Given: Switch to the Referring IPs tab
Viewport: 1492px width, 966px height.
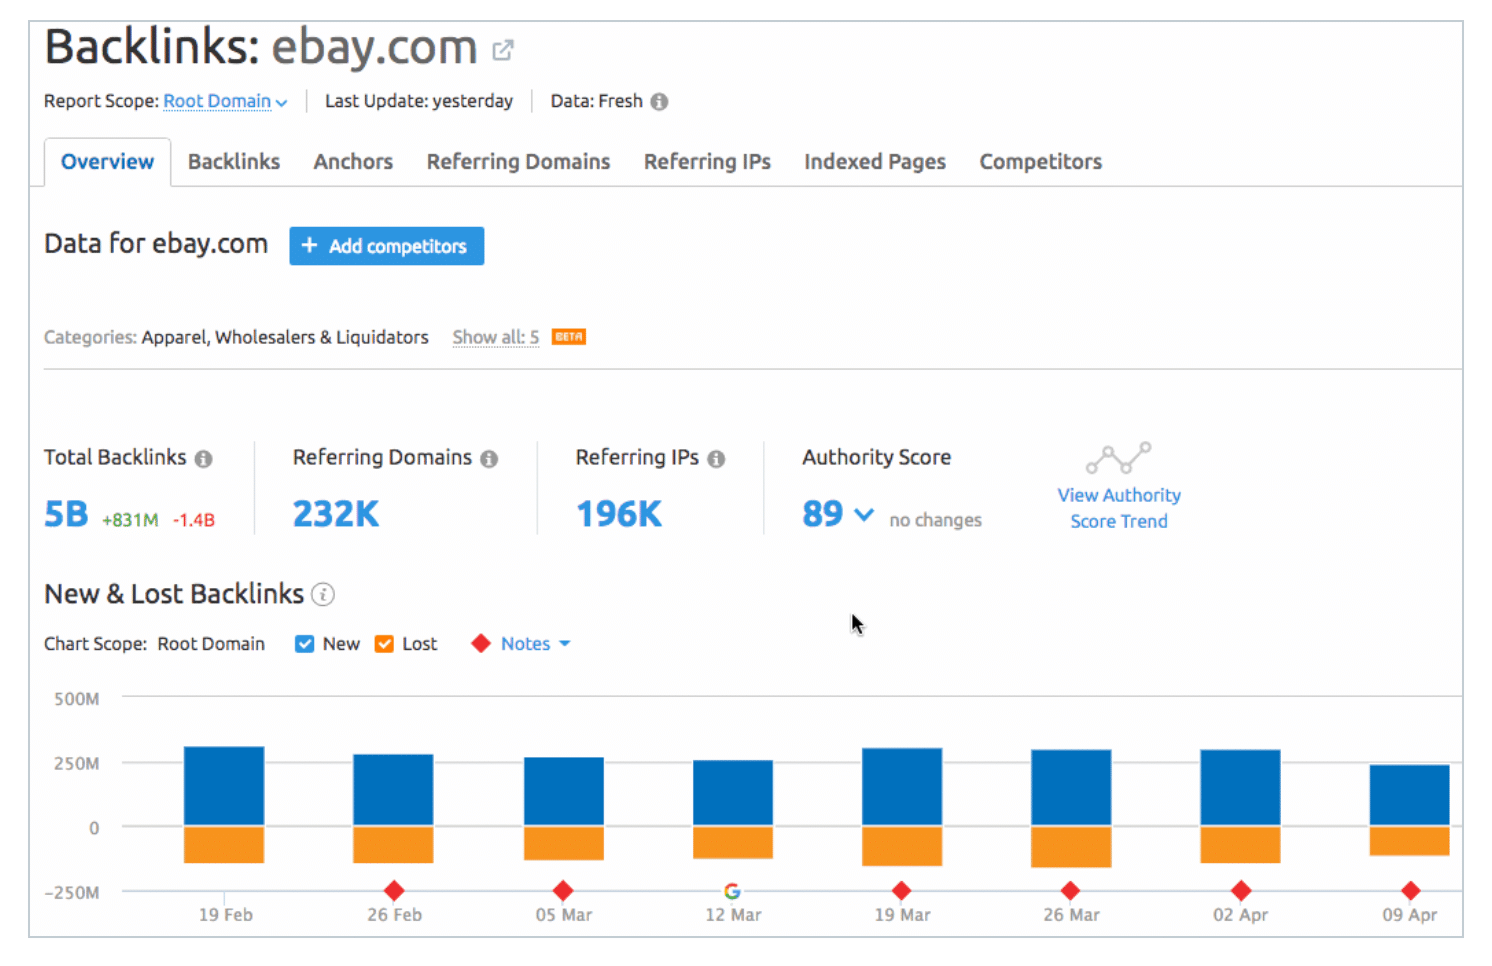Looking at the screenshot, I should tap(707, 162).
